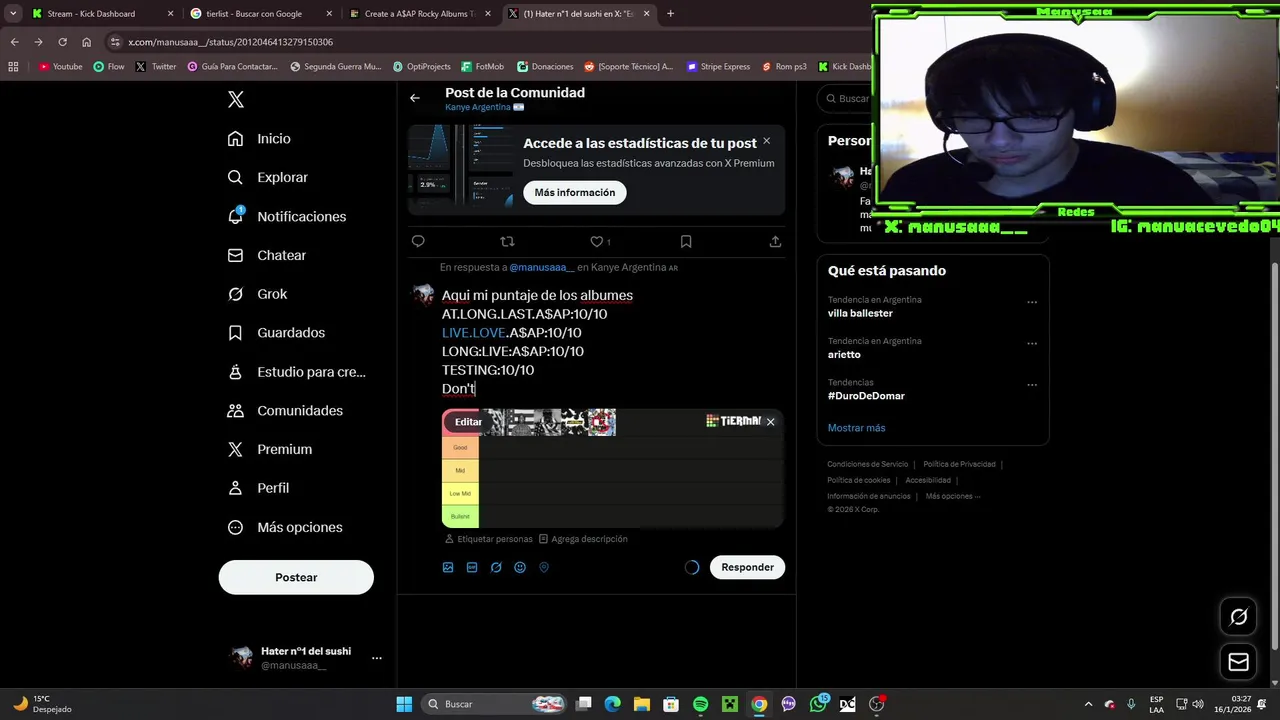The height and width of the screenshot is (720, 1280).
Task: Click Más información button
Action: (575, 193)
